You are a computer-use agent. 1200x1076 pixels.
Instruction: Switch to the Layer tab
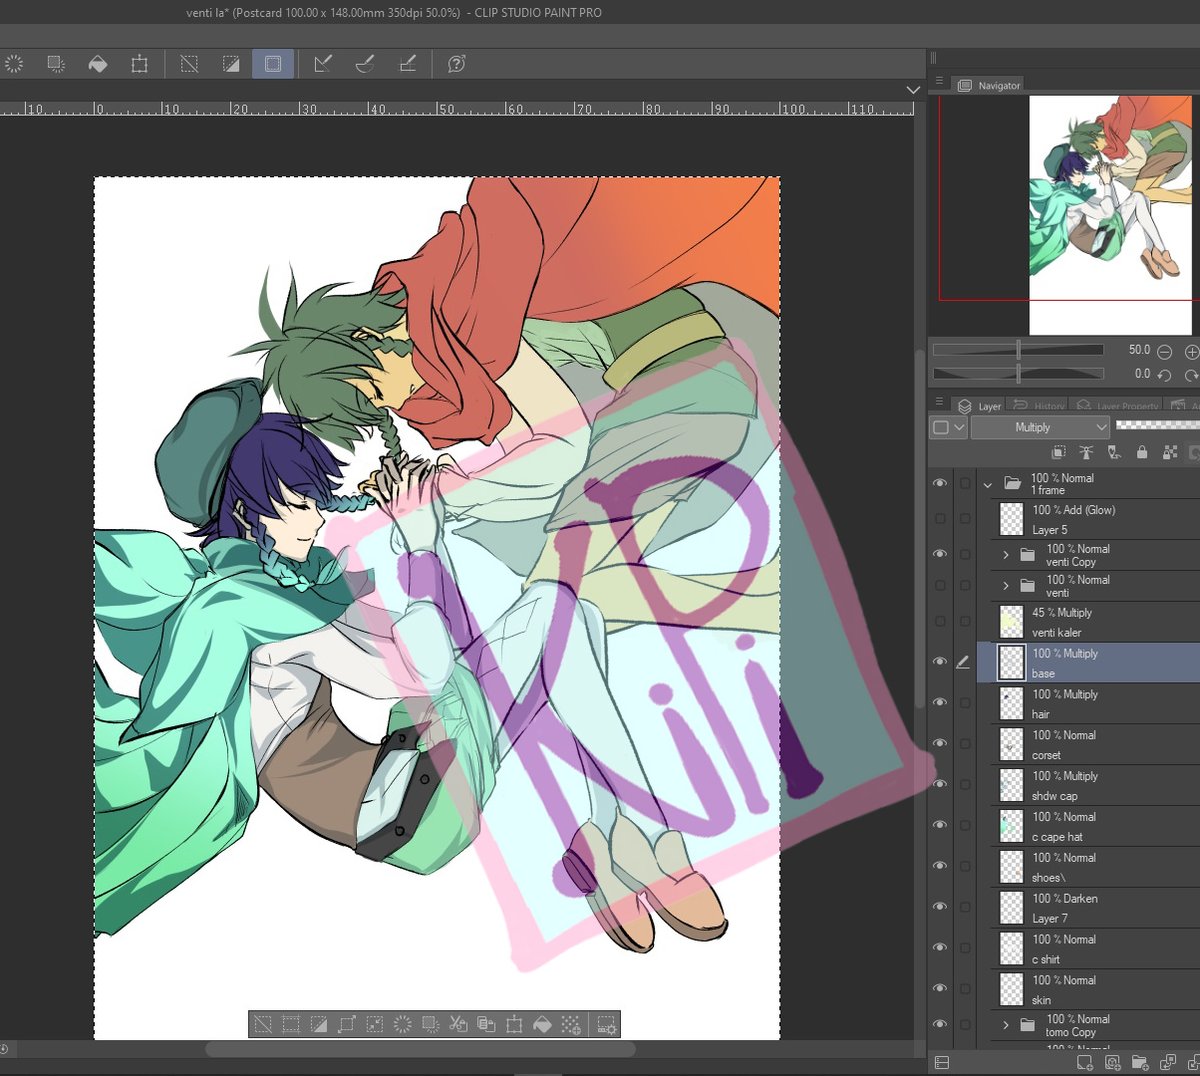tap(980, 406)
